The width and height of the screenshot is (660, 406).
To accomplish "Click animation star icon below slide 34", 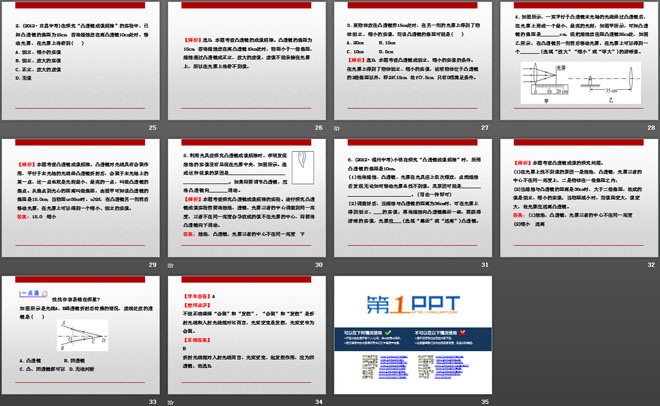I will click(170, 402).
